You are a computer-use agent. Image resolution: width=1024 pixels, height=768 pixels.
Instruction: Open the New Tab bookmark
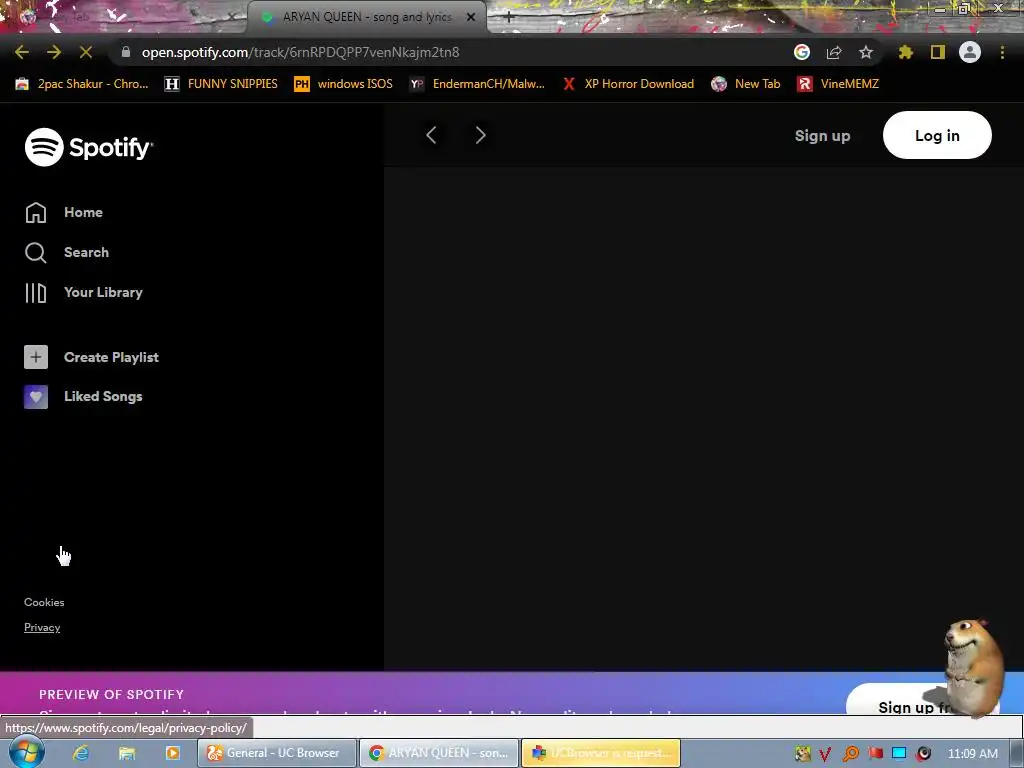pyautogui.click(x=746, y=84)
